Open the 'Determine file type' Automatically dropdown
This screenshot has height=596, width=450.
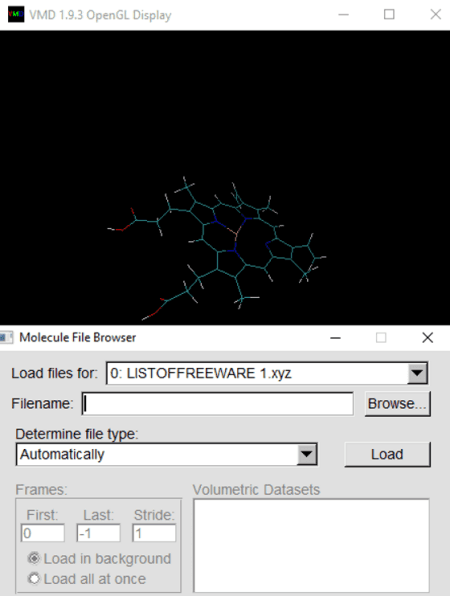click(166, 454)
